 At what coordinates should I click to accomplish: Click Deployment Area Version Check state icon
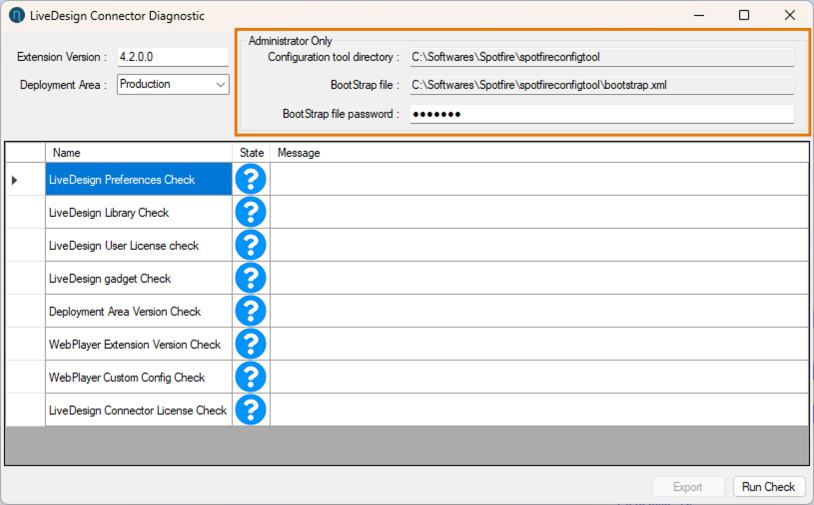pos(251,311)
